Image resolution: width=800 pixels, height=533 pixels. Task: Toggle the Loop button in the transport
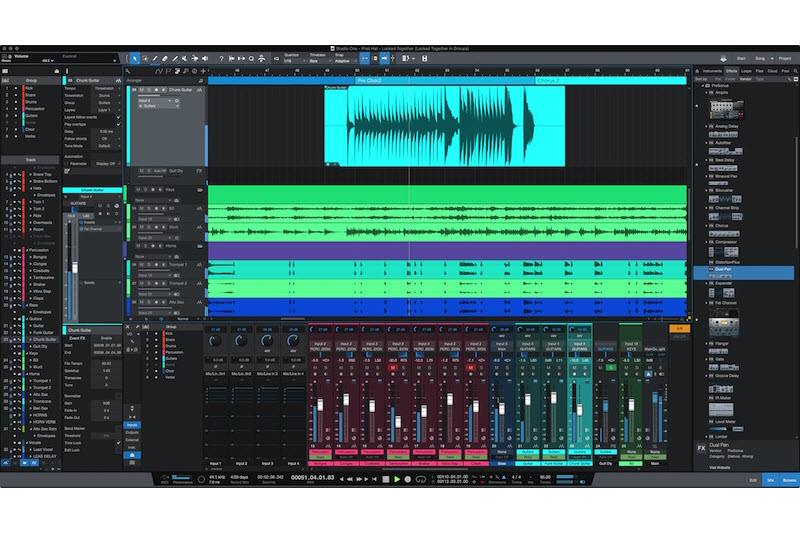421,479
